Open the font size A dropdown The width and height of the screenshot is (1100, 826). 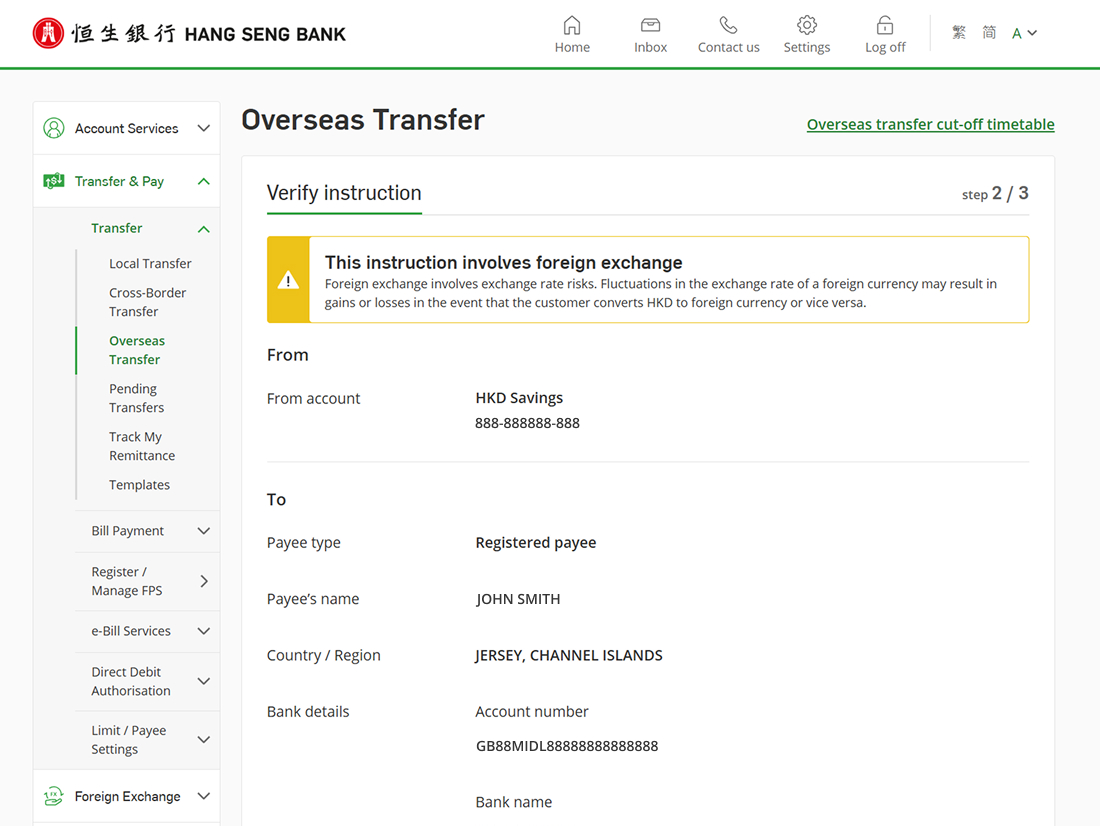tap(1024, 33)
